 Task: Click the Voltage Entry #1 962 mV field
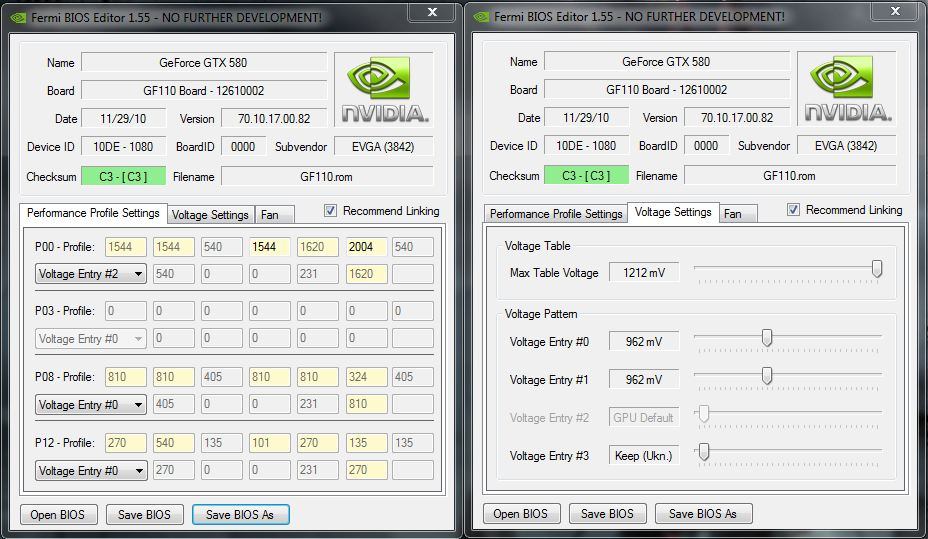(644, 379)
